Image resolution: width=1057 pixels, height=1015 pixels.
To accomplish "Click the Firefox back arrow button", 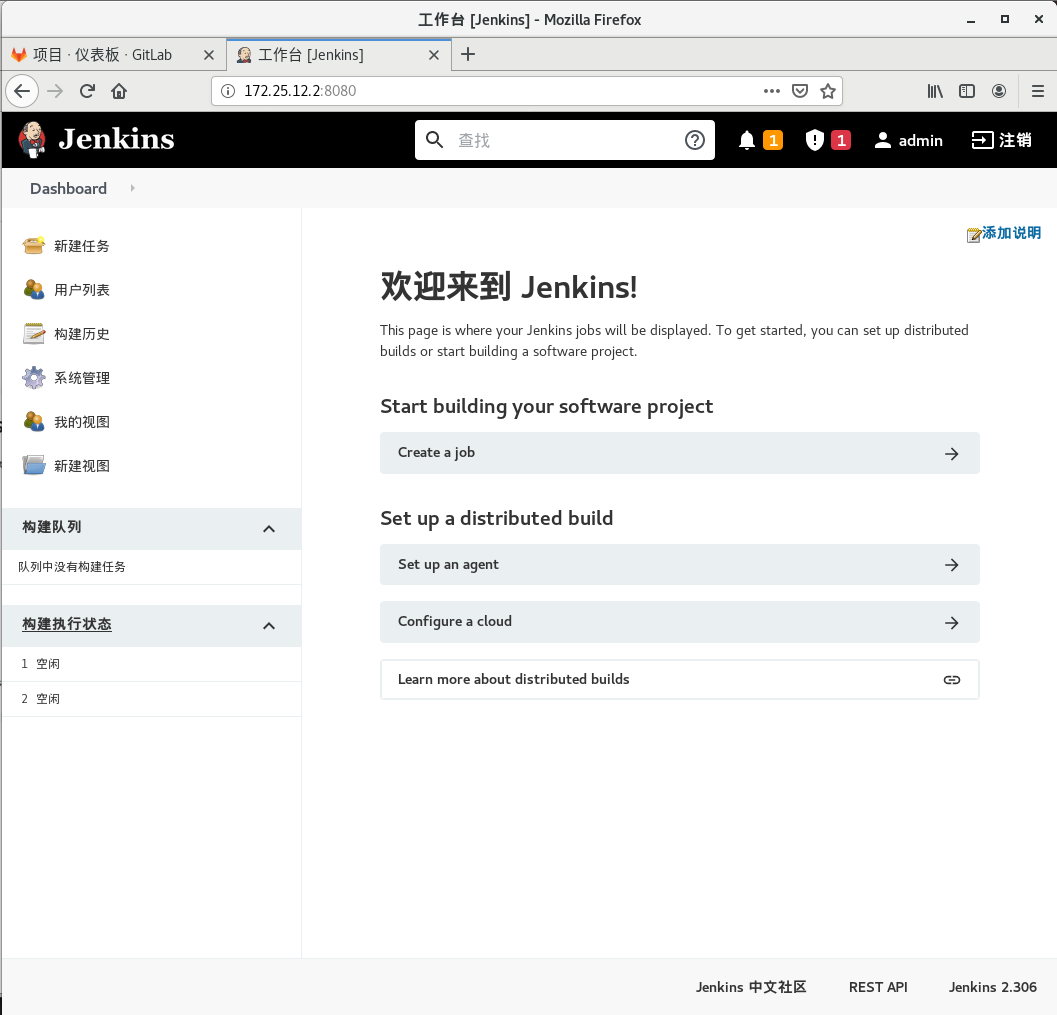I will (x=22, y=91).
